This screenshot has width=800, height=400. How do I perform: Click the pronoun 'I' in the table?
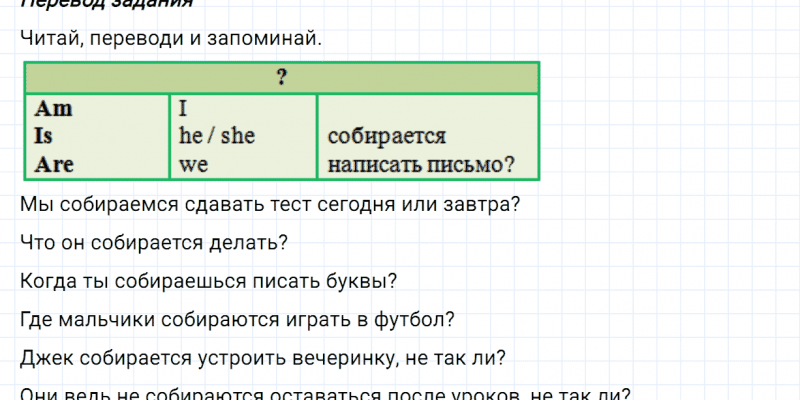(x=183, y=108)
